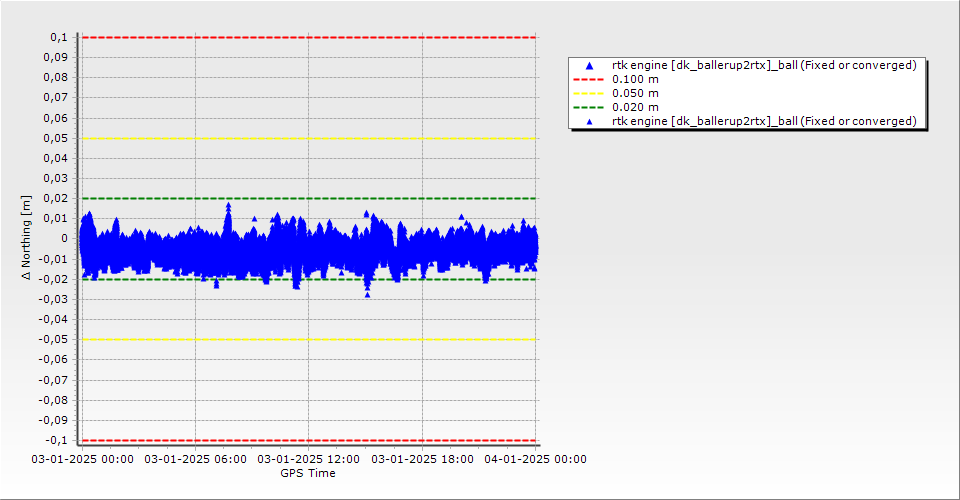The height and width of the screenshot is (500, 960).
Task: Click the yellow dashed 0.050 m legend marker
Action: (x=588, y=93)
